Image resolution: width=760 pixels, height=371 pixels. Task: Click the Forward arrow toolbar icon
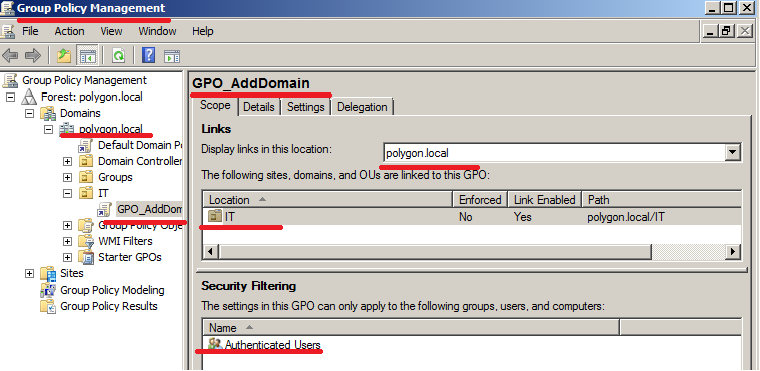pos(32,56)
